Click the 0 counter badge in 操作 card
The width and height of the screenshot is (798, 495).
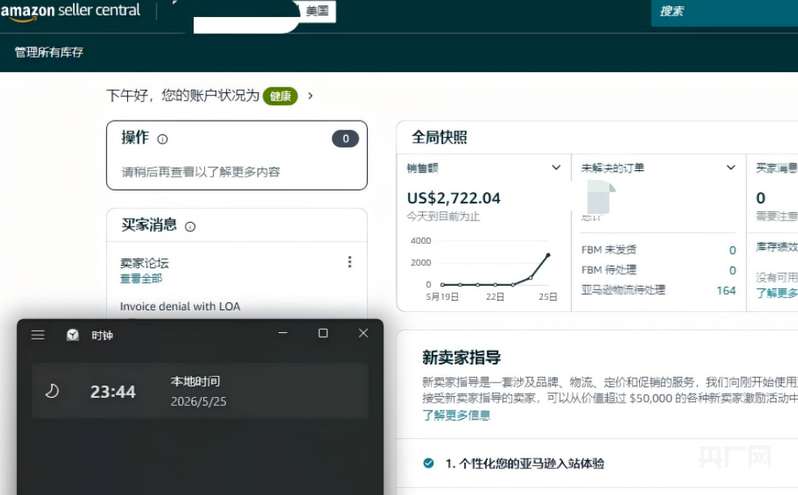[x=346, y=138]
